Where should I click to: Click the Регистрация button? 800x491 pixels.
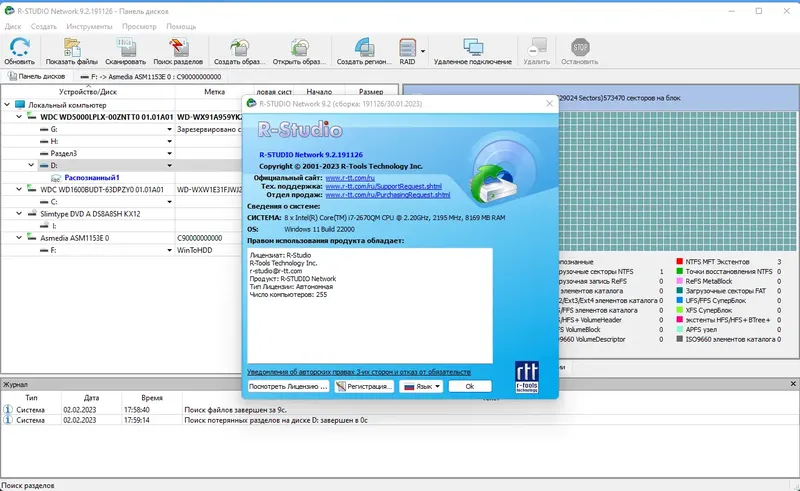364,386
